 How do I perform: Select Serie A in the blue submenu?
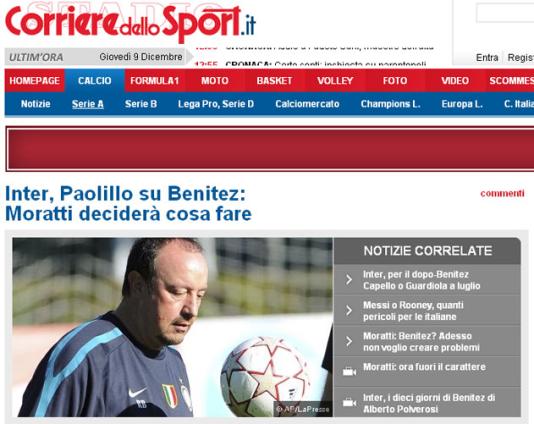88,104
